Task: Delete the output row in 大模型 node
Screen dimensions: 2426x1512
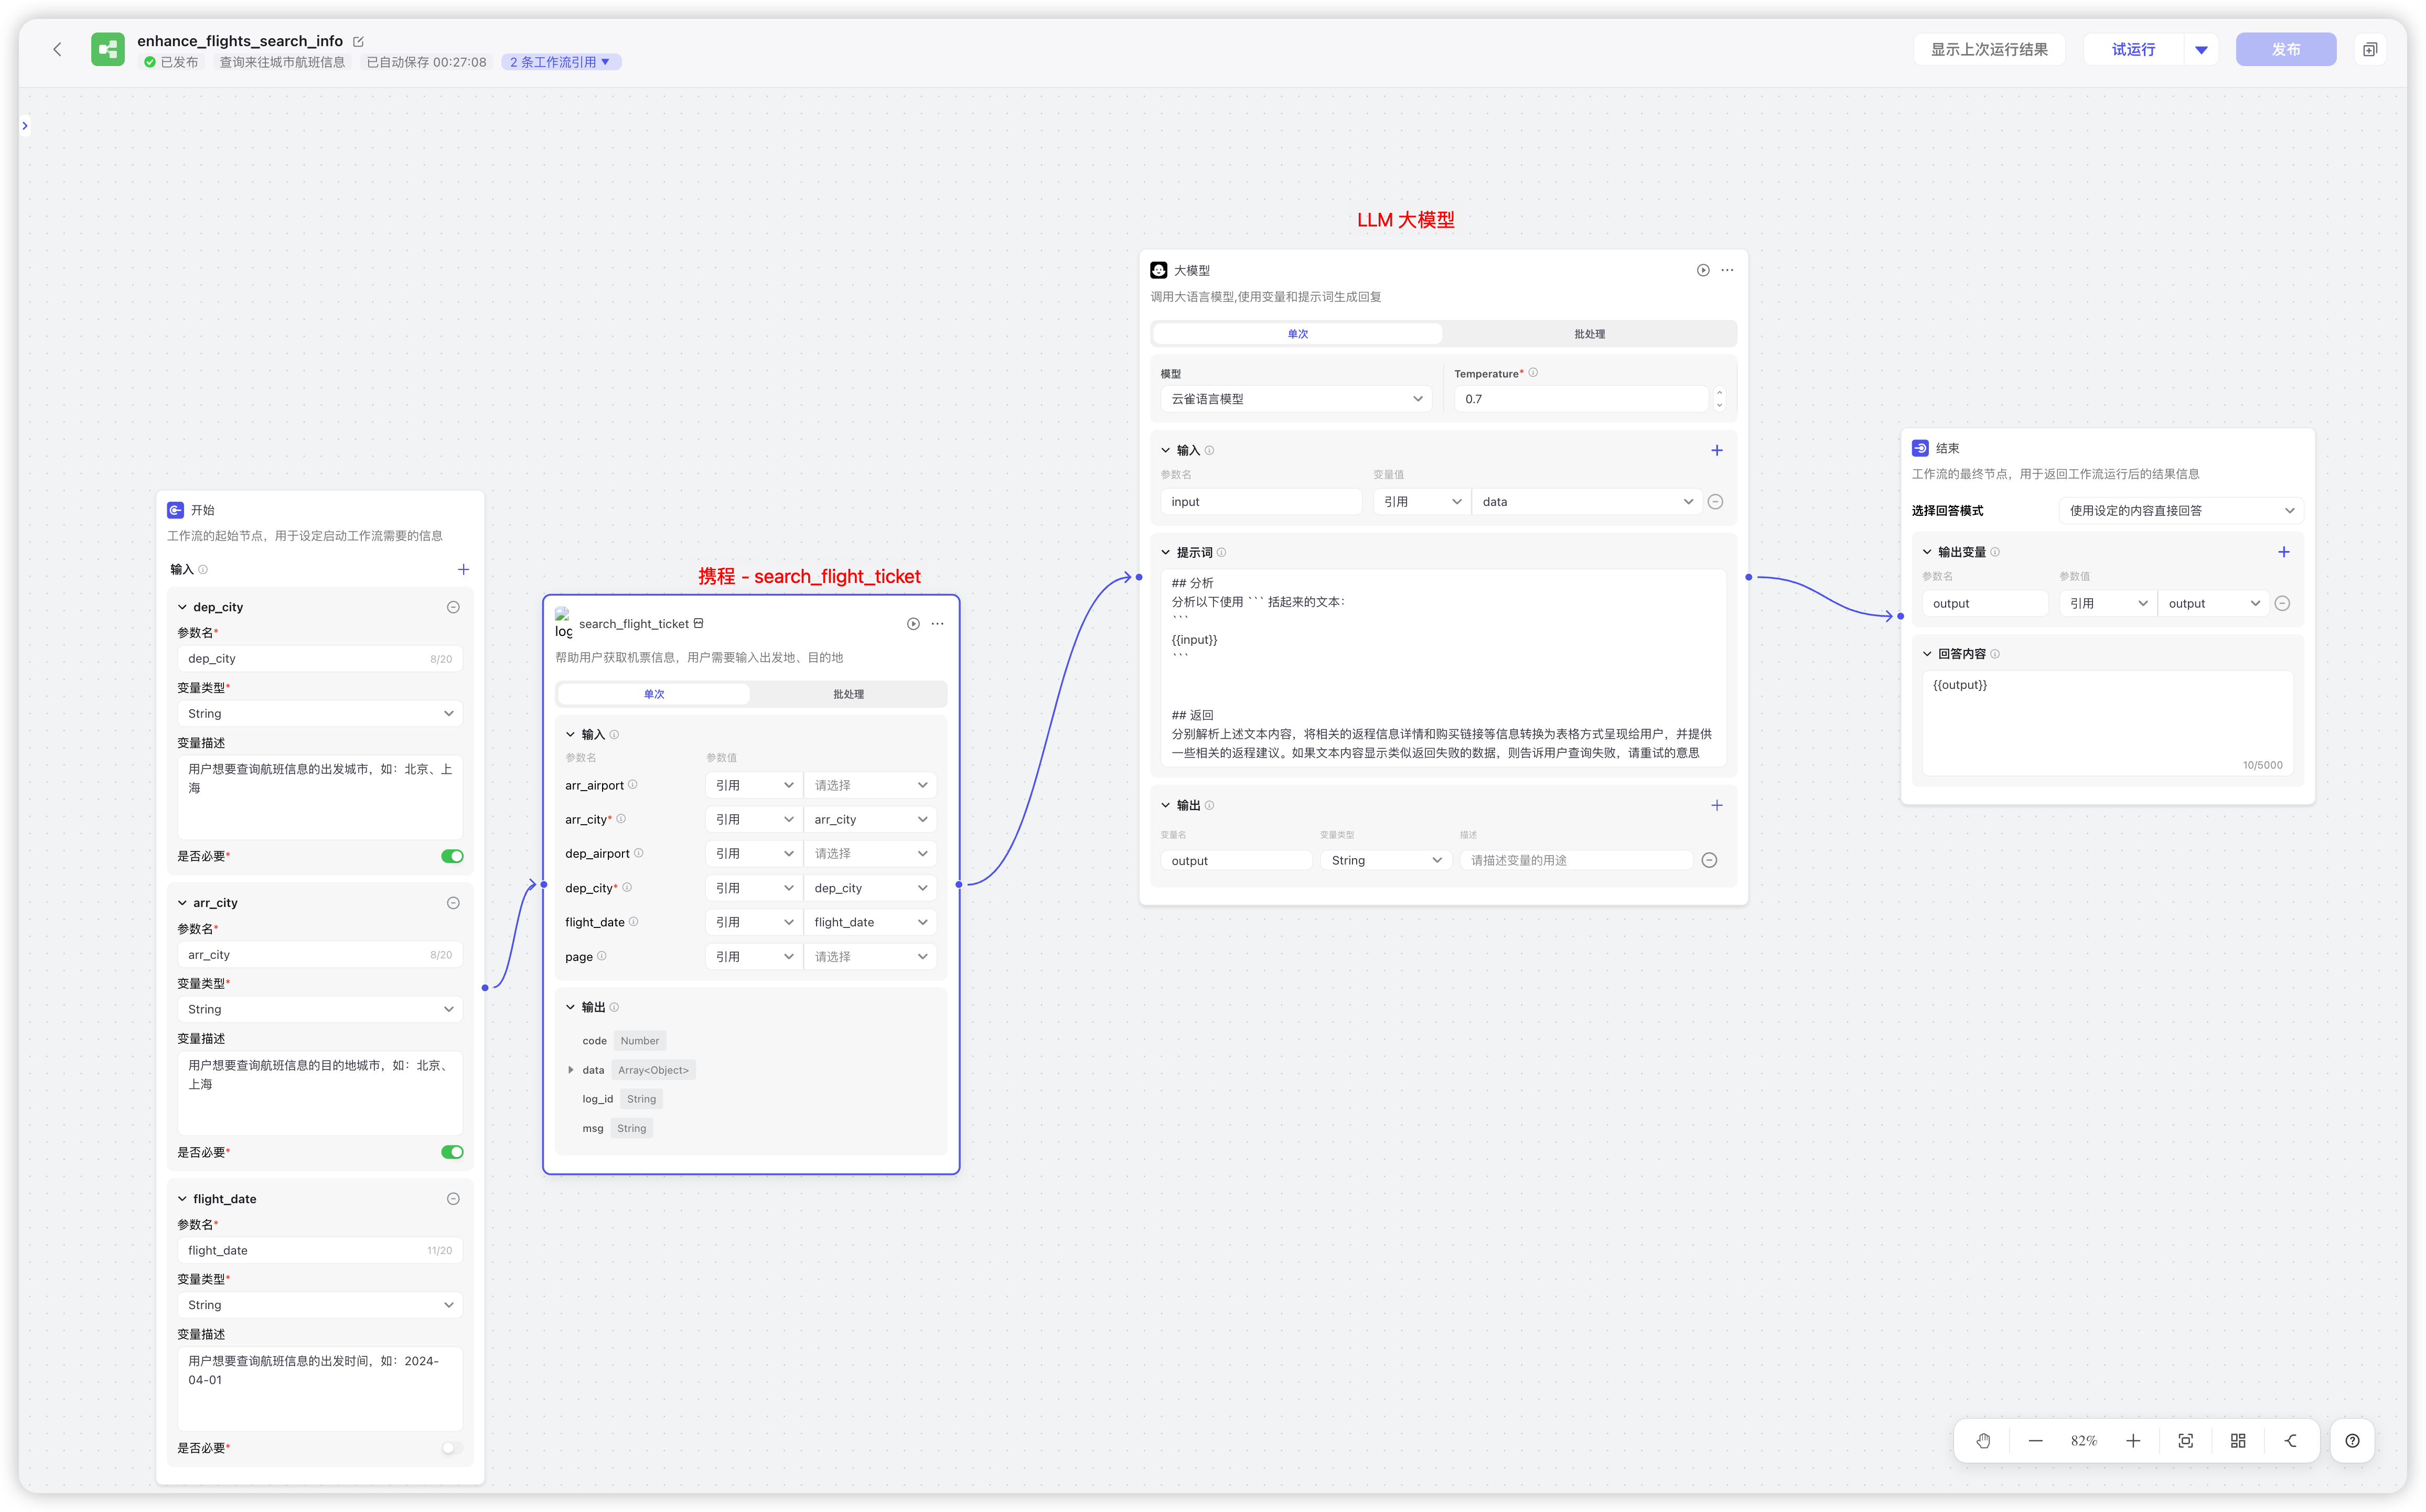Action: 1709,860
